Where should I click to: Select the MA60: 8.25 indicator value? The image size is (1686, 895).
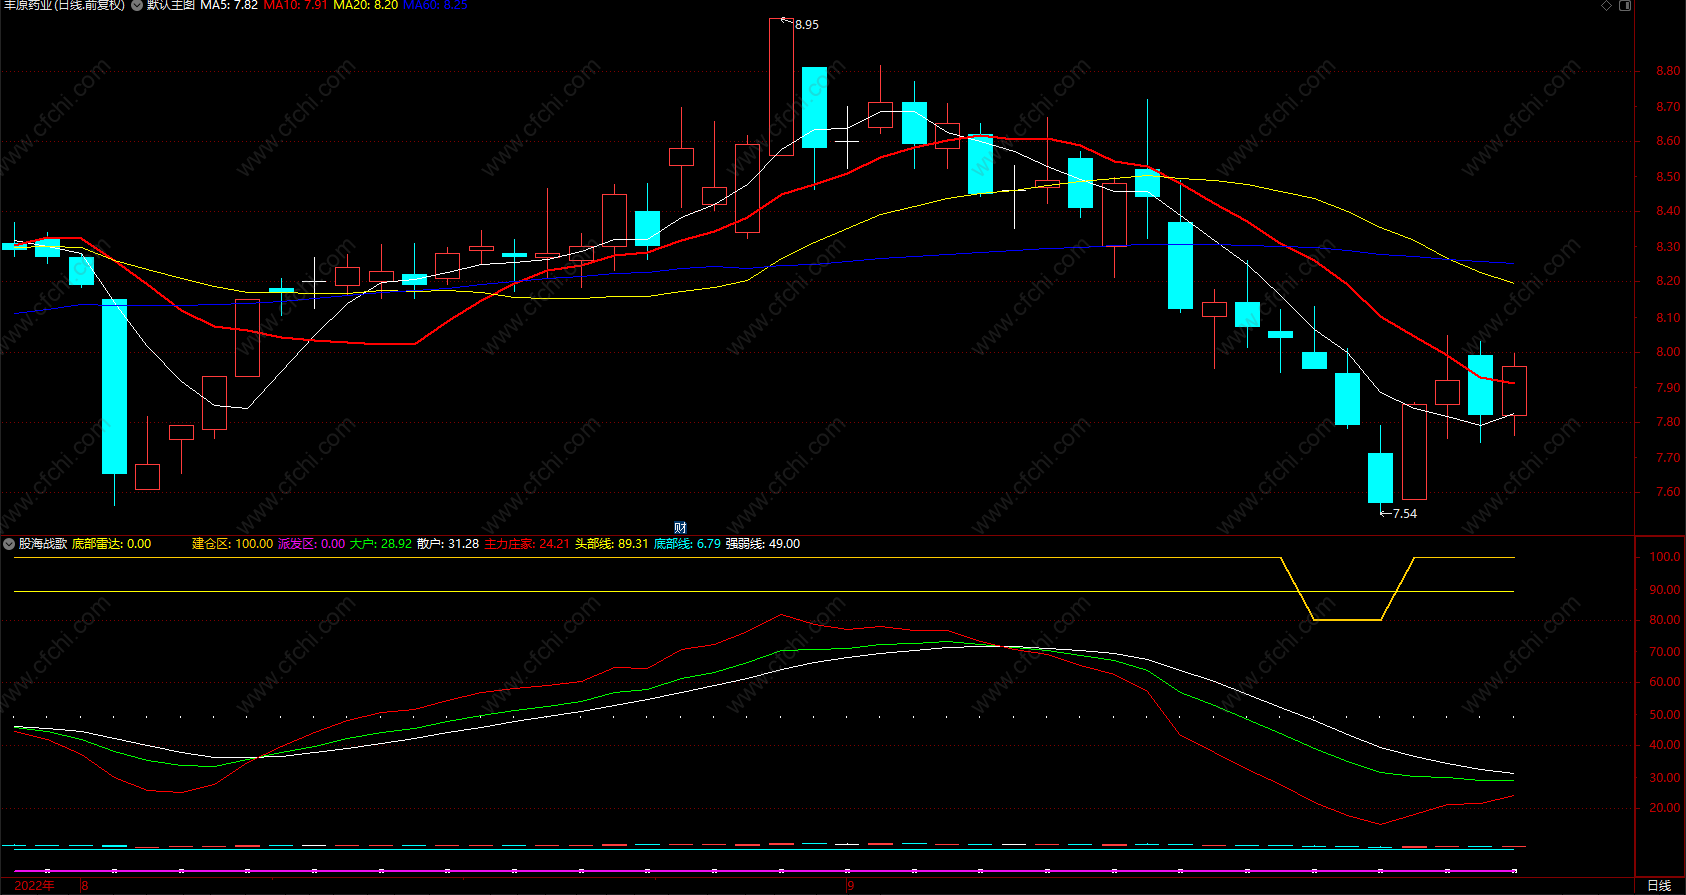click(x=435, y=5)
